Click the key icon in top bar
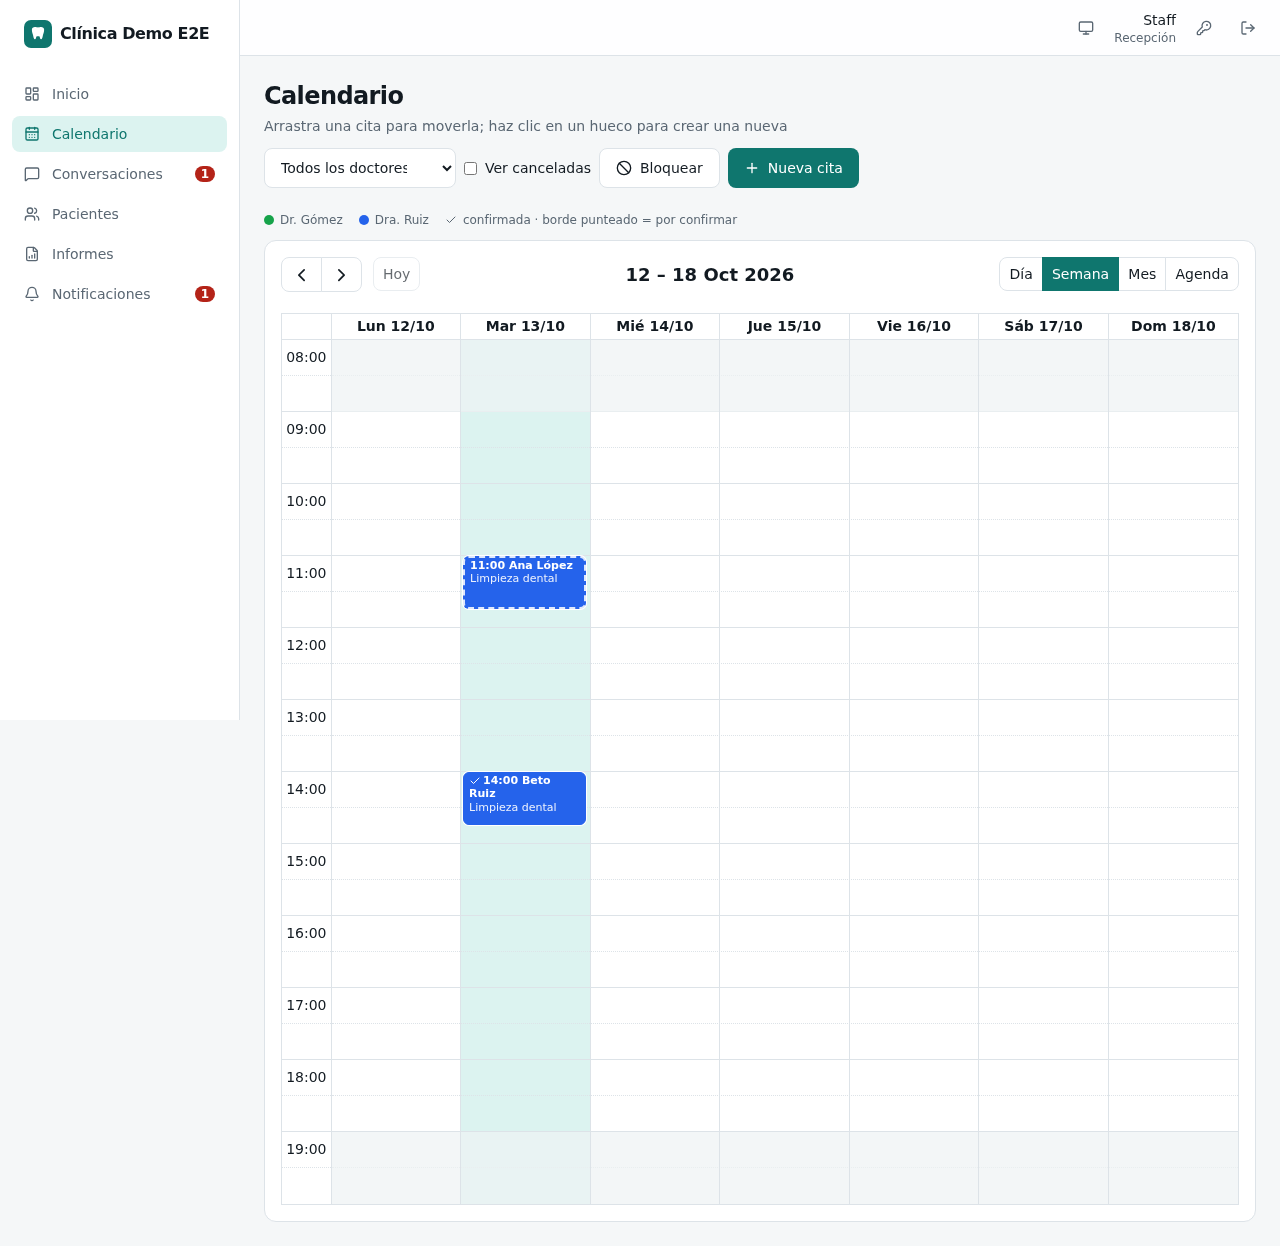The width and height of the screenshot is (1280, 1246). click(x=1204, y=28)
